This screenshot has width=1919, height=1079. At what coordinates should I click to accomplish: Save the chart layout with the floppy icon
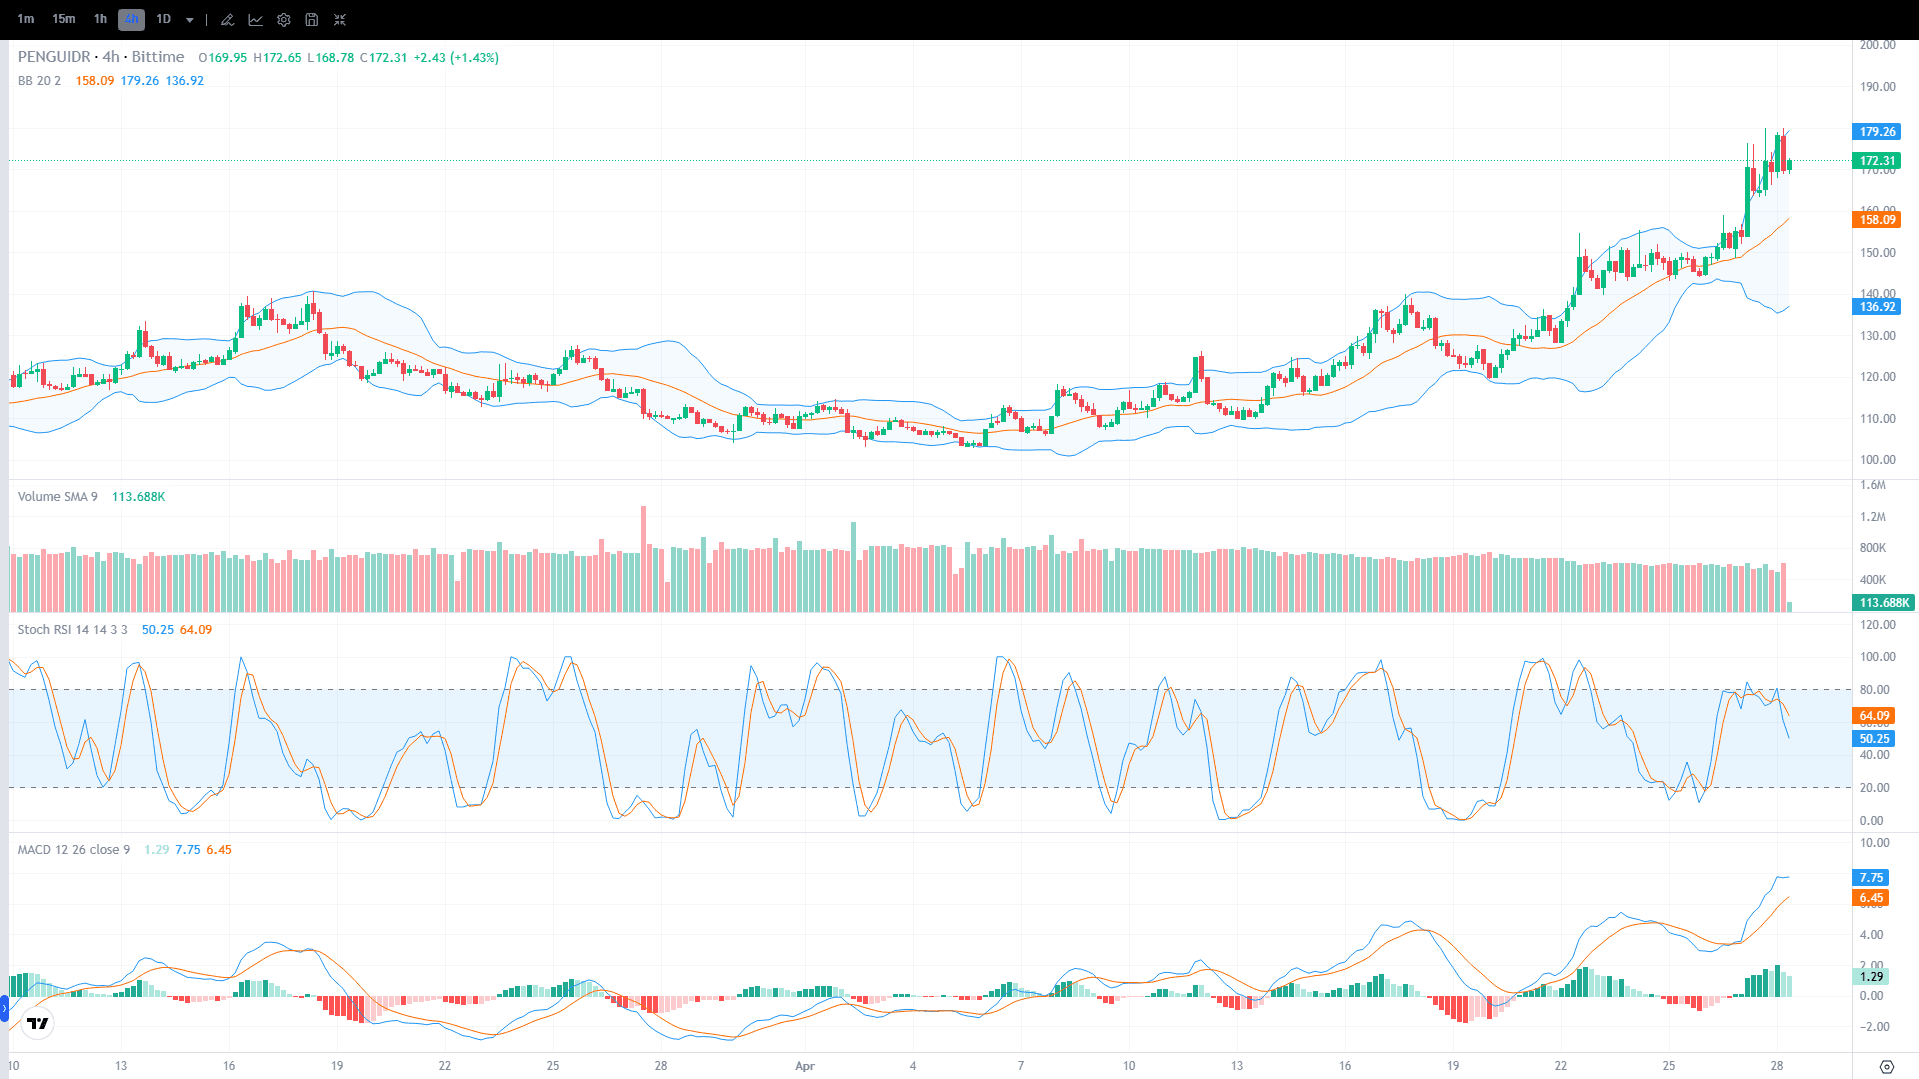pos(311,19)
